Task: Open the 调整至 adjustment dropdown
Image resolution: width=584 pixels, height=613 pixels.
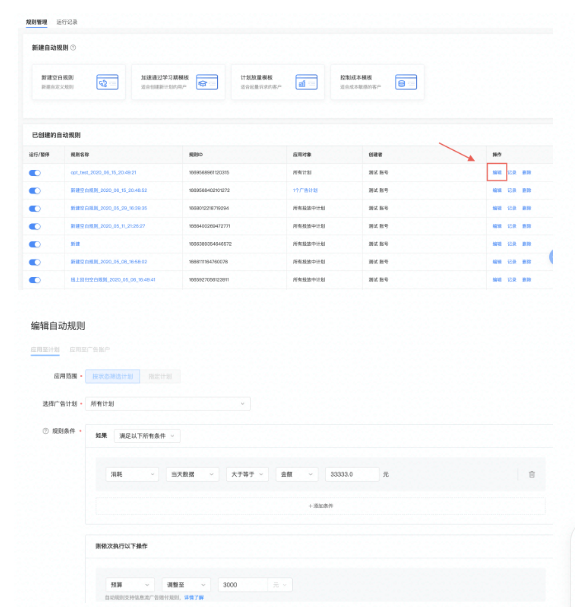Action: (x=186, y=584)
